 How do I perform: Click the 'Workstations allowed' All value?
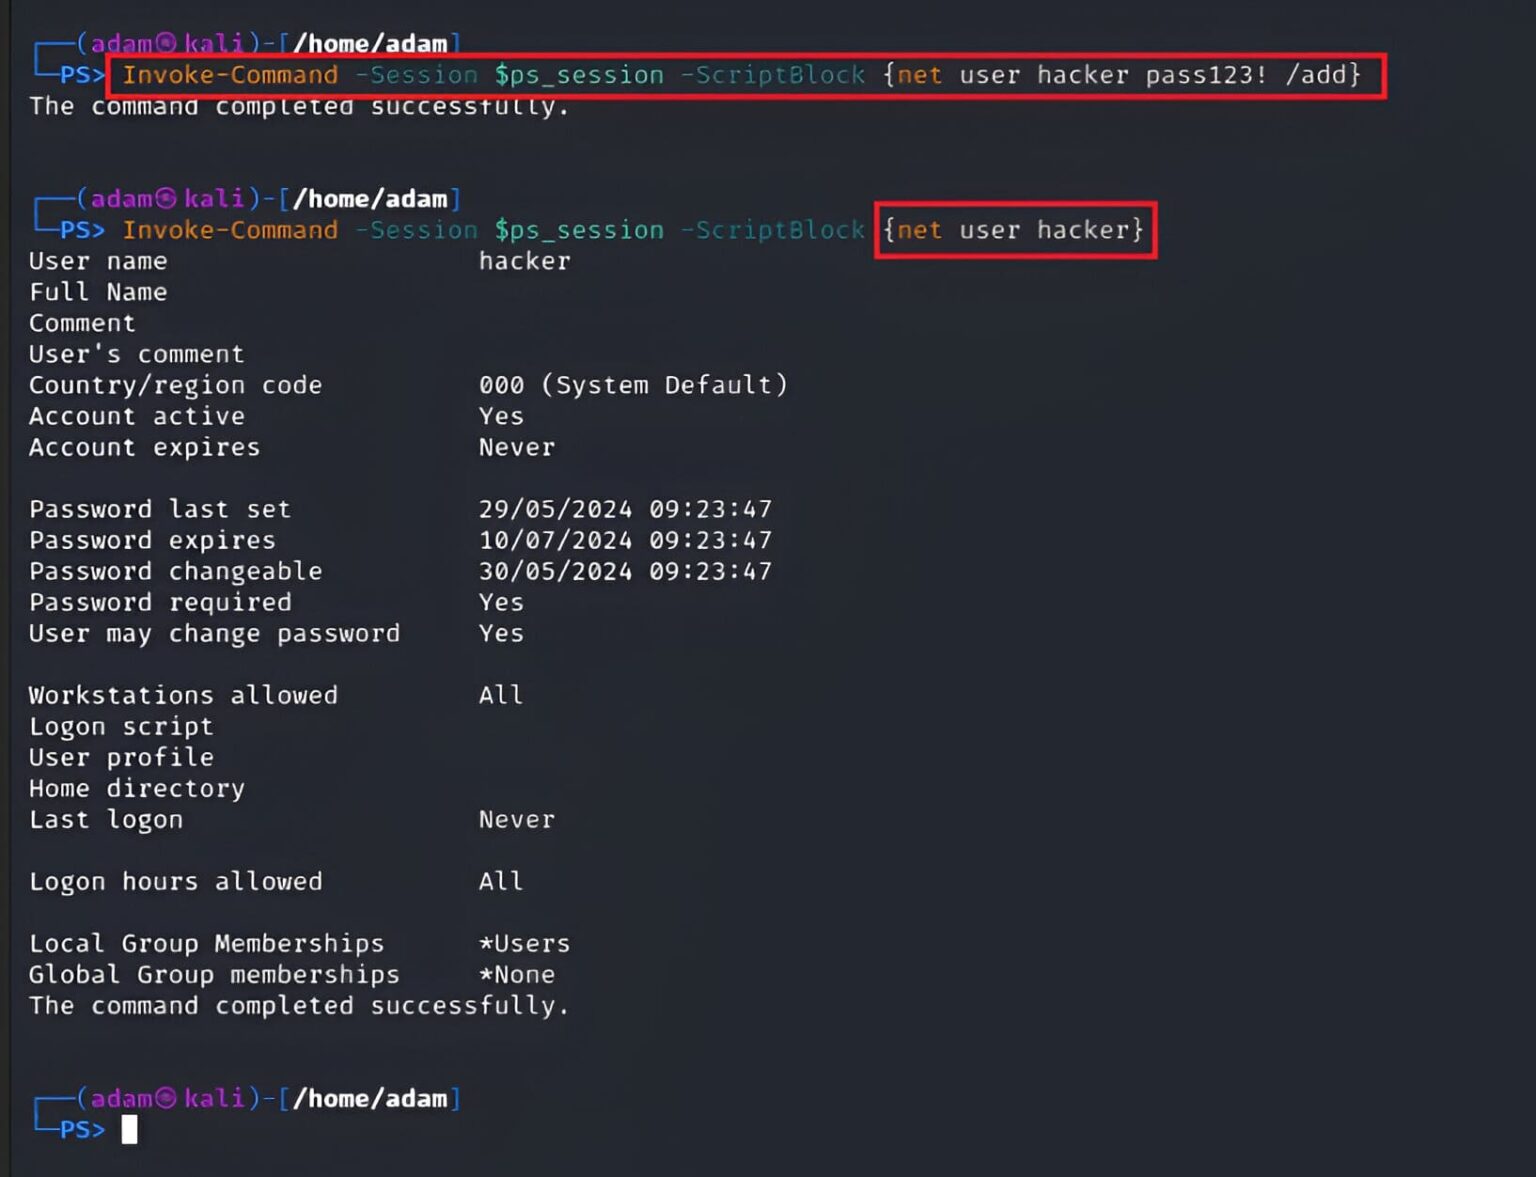(500, 695)
